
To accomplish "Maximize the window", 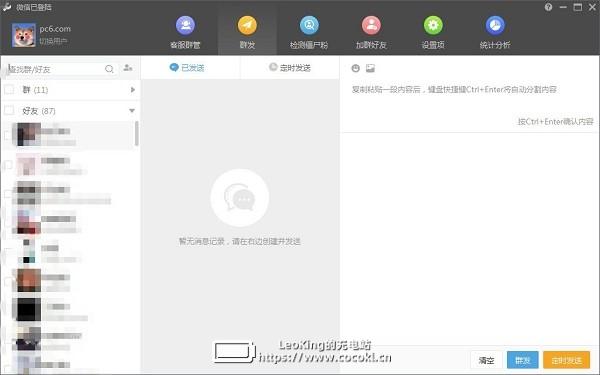I will point(578,7).
